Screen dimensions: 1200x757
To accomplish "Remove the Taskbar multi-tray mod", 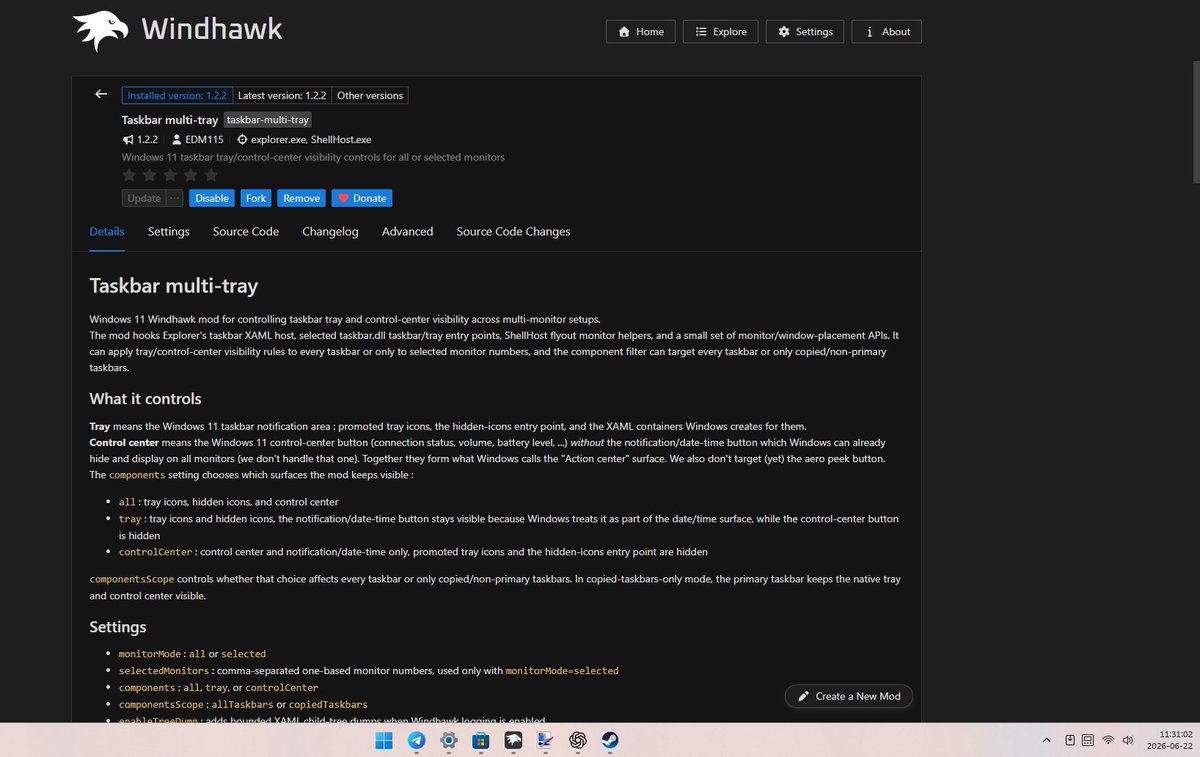I will [301, 198].
